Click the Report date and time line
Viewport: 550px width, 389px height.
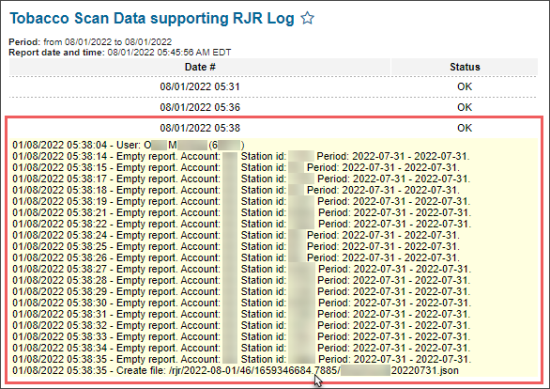tap(120, 53)
